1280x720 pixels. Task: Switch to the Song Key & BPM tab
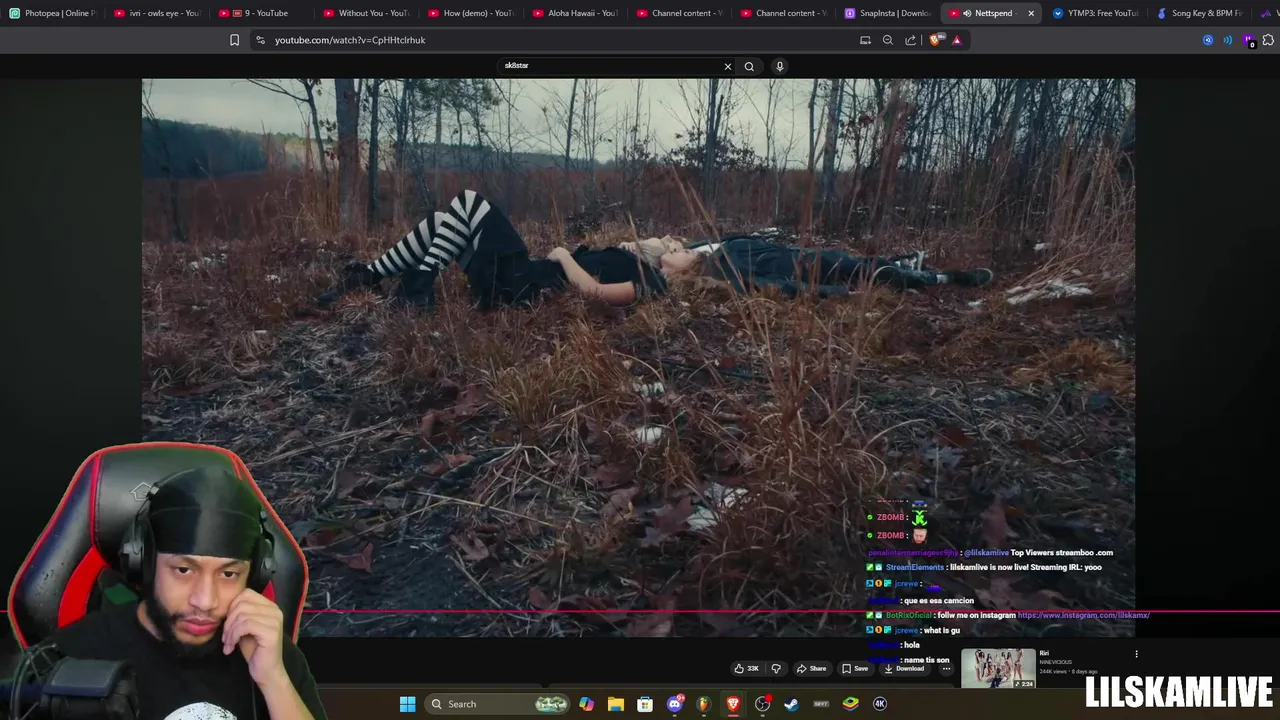click(x=1199, y=13)
